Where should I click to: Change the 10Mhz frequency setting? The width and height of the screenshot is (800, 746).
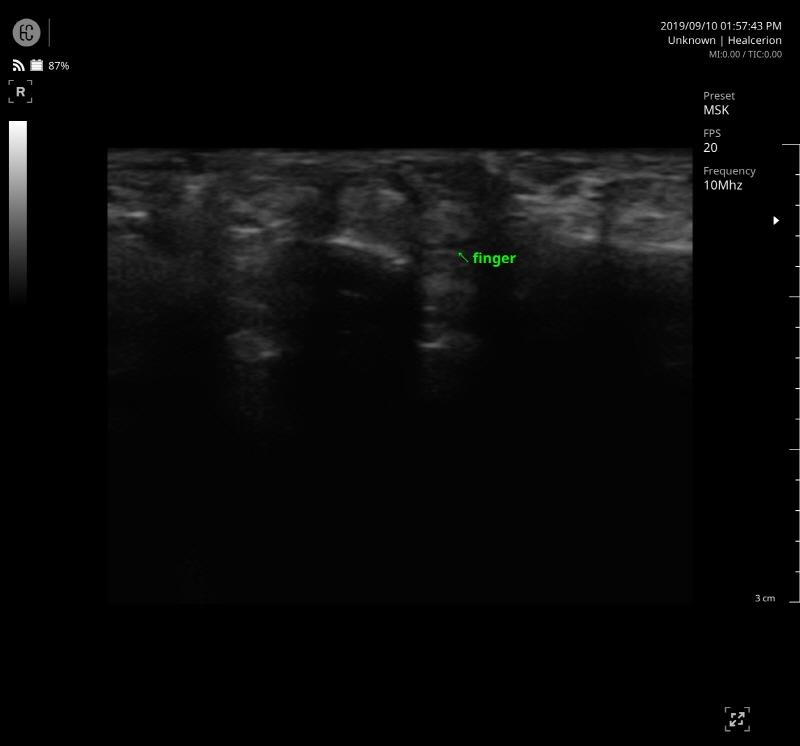click(723, 185)
